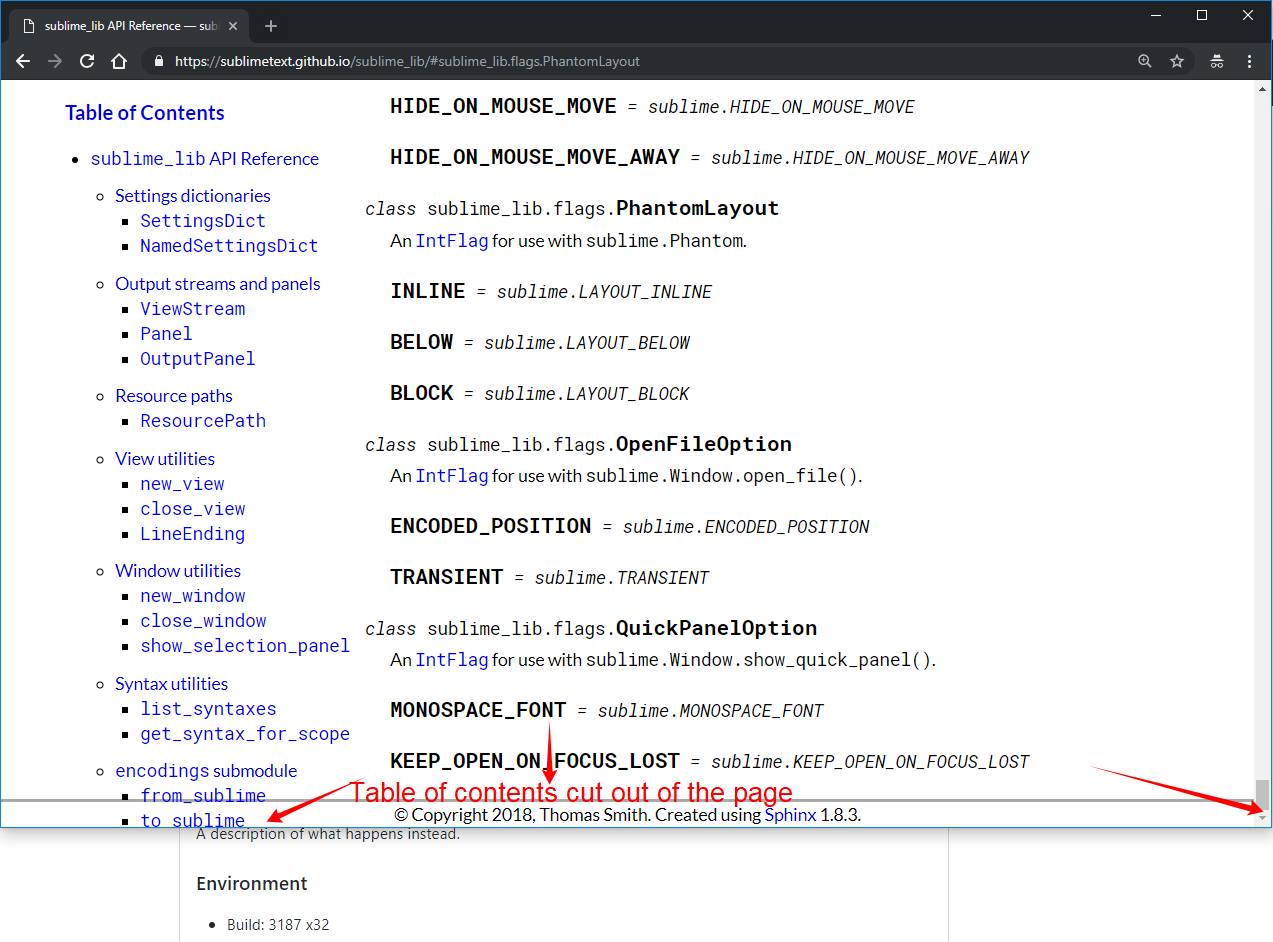Jump to get_syntax_for_scope entry

[245, 734]
